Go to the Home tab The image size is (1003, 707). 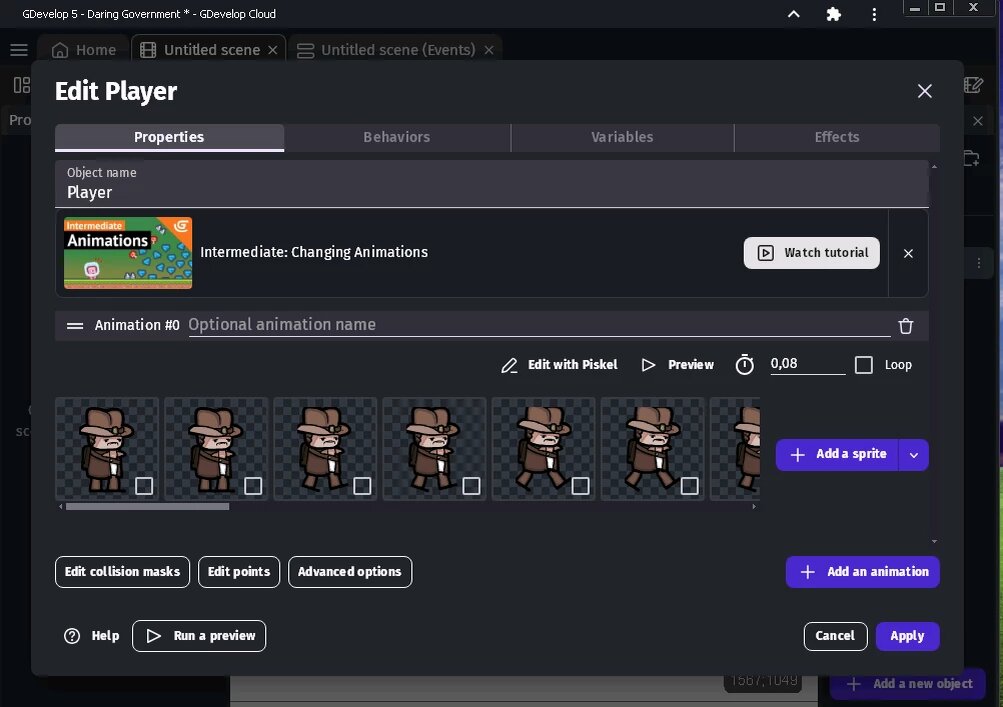(83, 50)
